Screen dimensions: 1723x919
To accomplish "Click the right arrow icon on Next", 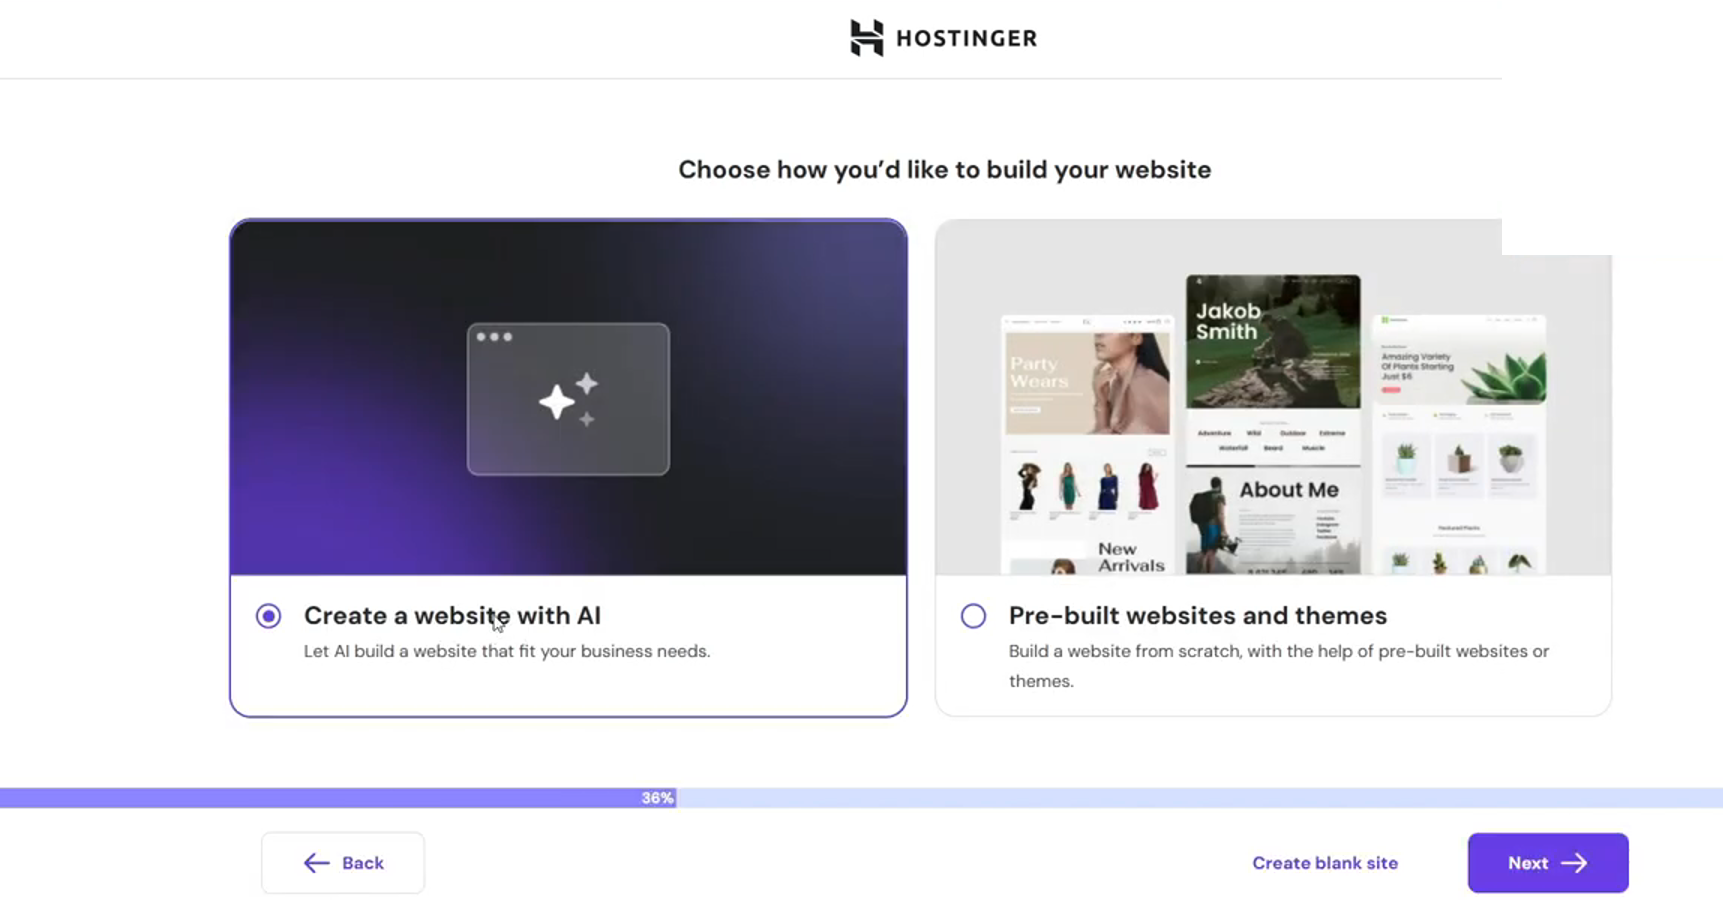I will tap(1574, 863).
